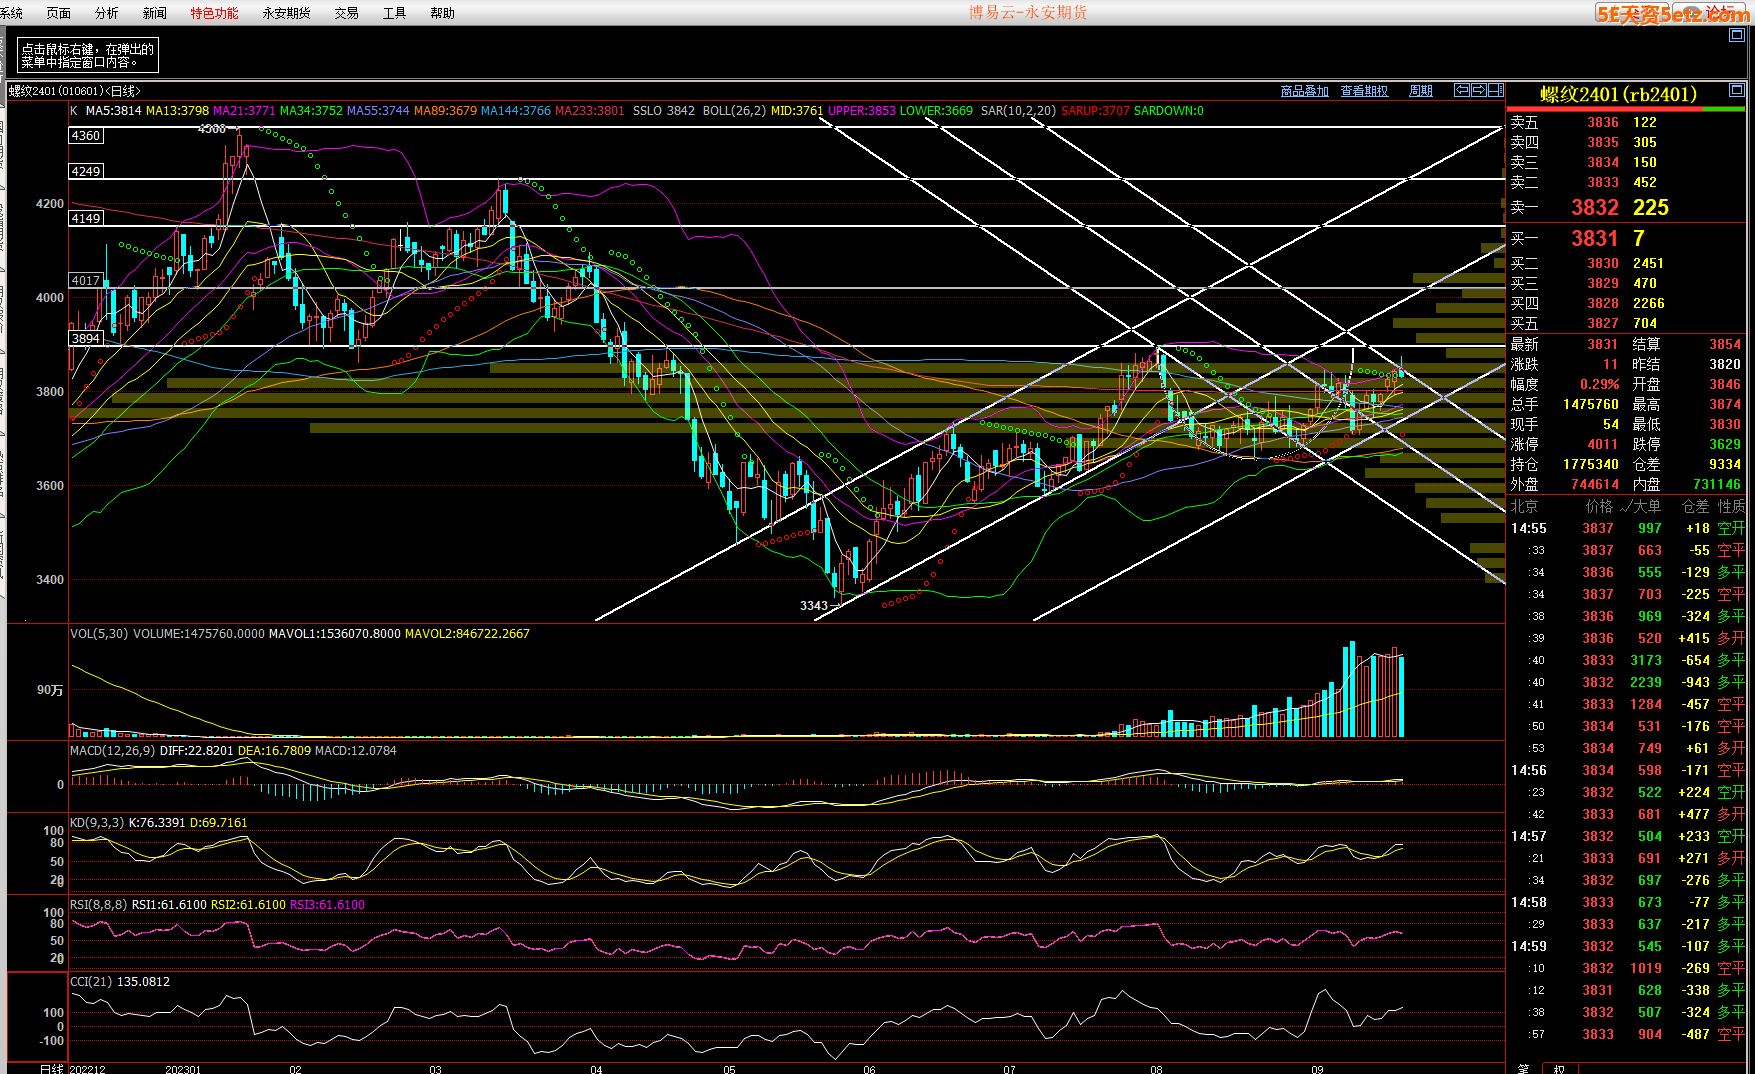Screen dimensions: 1755x1074
Task: Switch to the 权 tab below the tick list
Action: (x=1559, y=1068)
